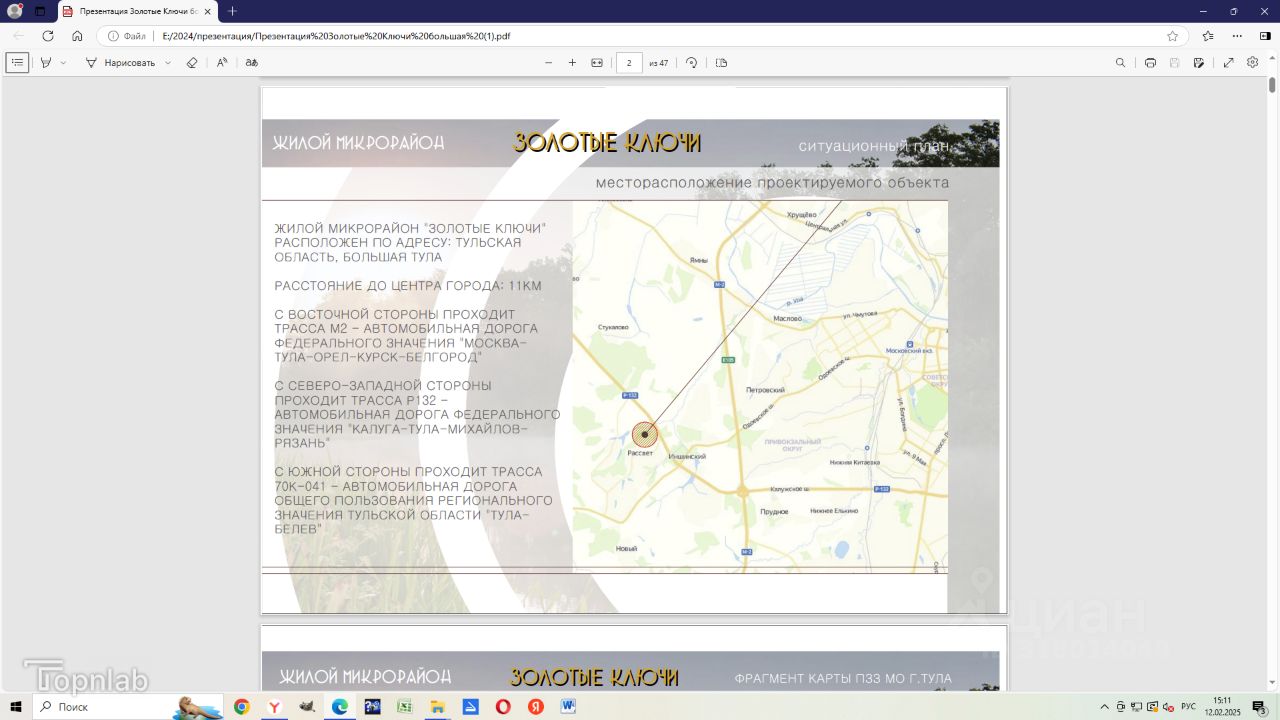Open File Explorer from taskbar
The image size is (1280, 720).
[438, 707]
